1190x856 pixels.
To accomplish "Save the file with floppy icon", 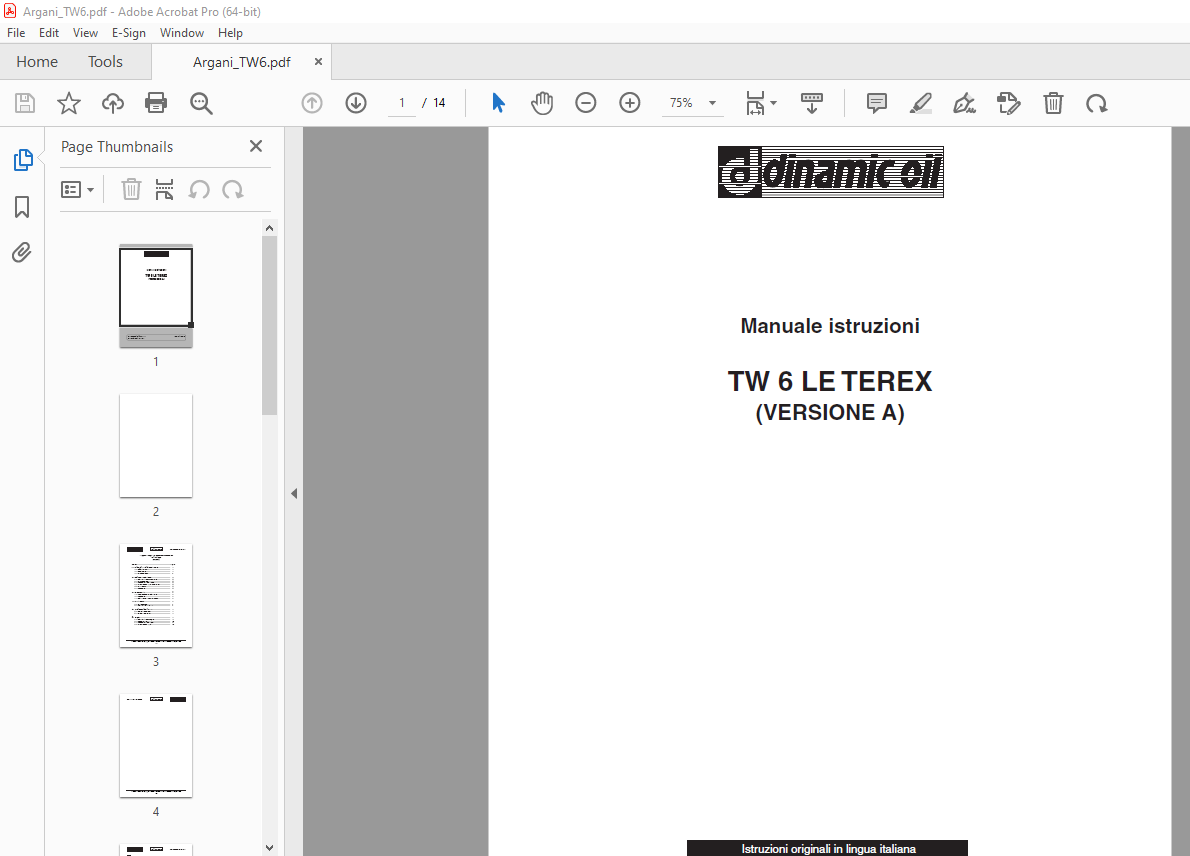I will (25, 103).
